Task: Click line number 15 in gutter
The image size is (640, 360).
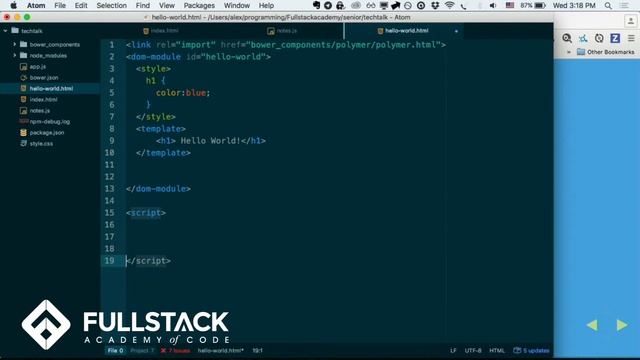Action: (109, 213)
